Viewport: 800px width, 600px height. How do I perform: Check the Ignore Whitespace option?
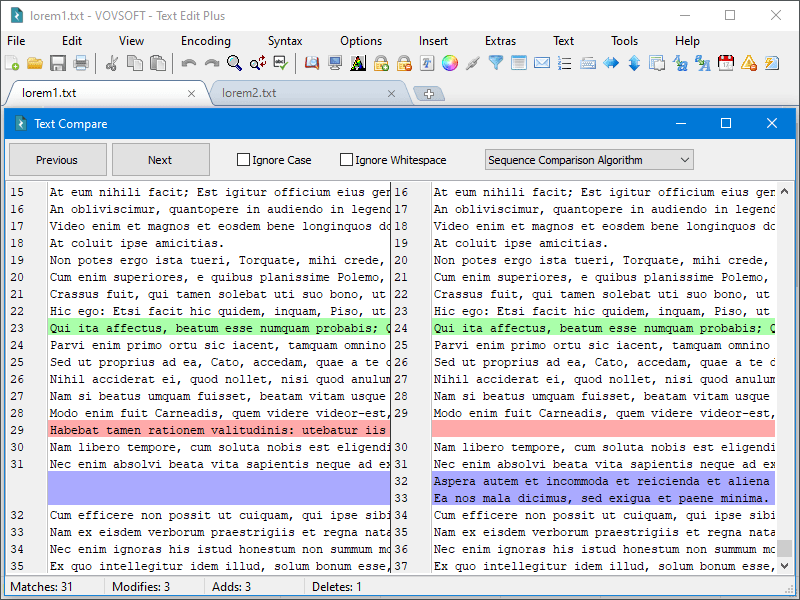[x=347, y=159]
